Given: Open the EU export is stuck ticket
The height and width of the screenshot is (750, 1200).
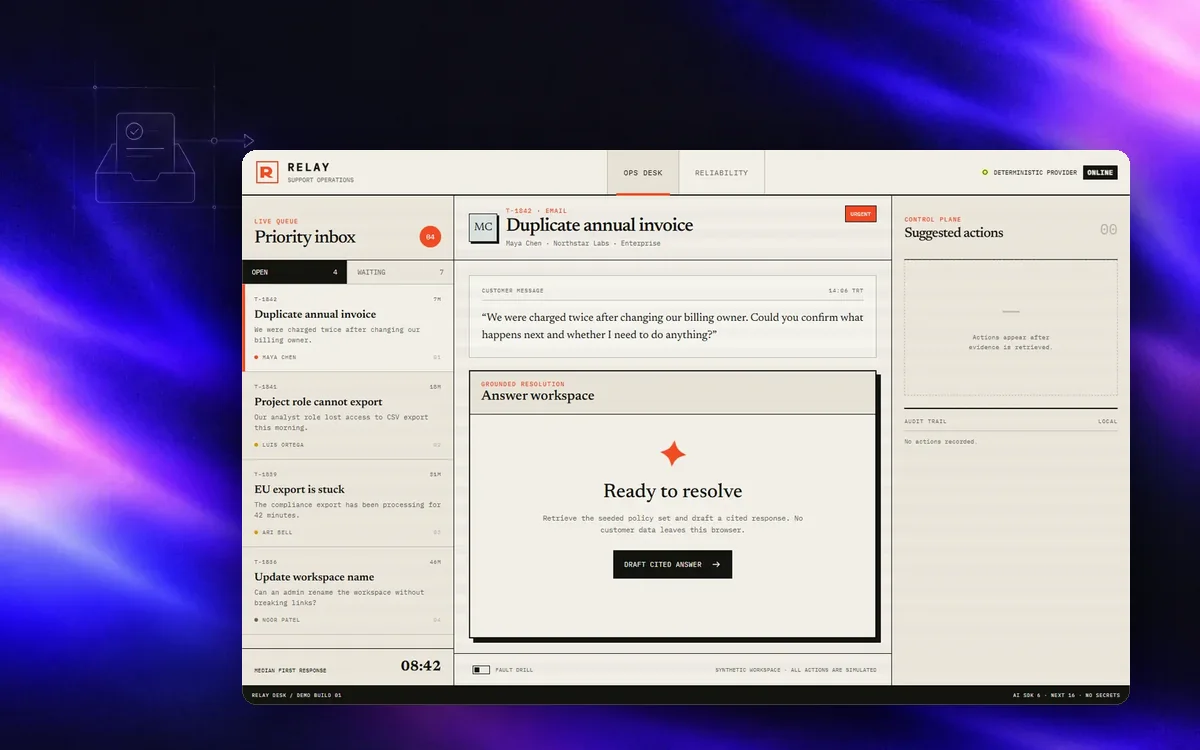Looking at the screenshot, I should tap(348, 503).
